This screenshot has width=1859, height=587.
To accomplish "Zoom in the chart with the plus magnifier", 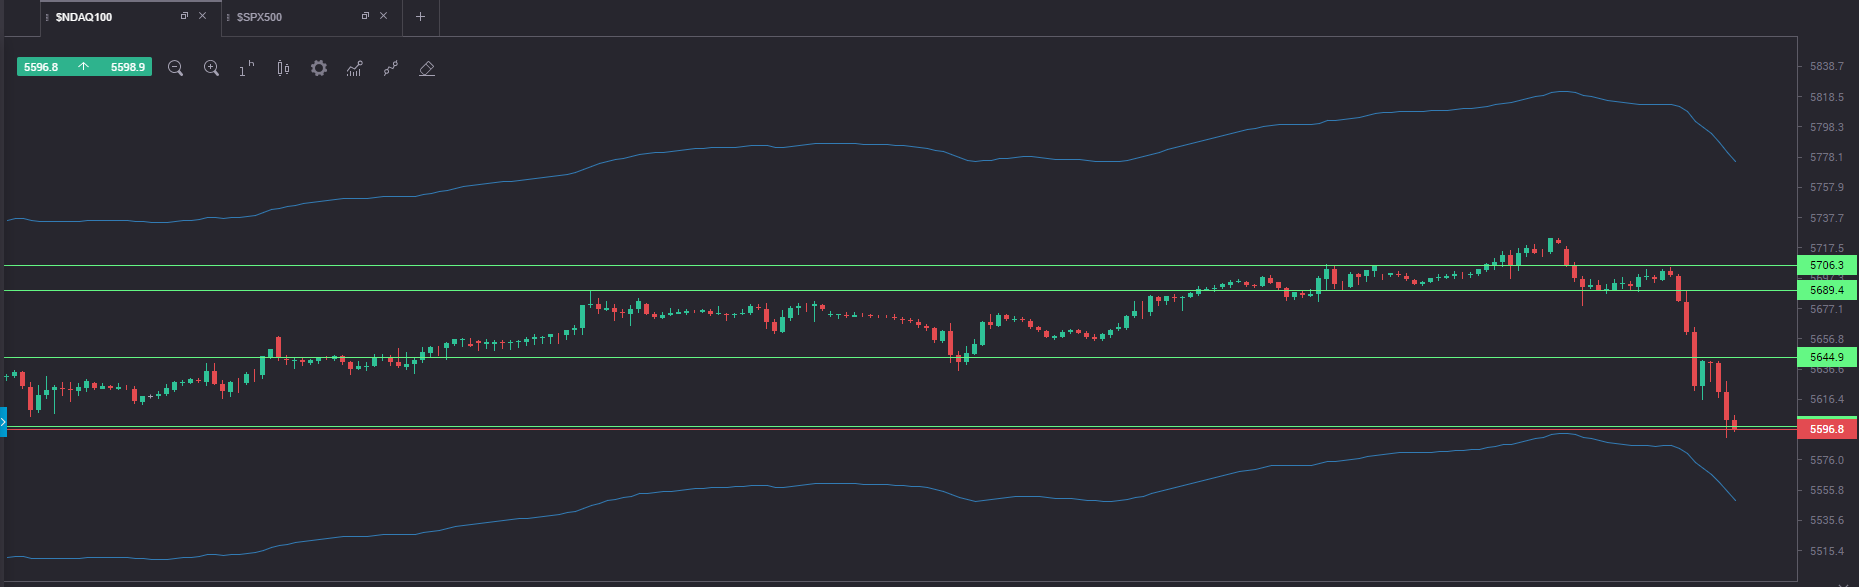I will tap(211, 68).
